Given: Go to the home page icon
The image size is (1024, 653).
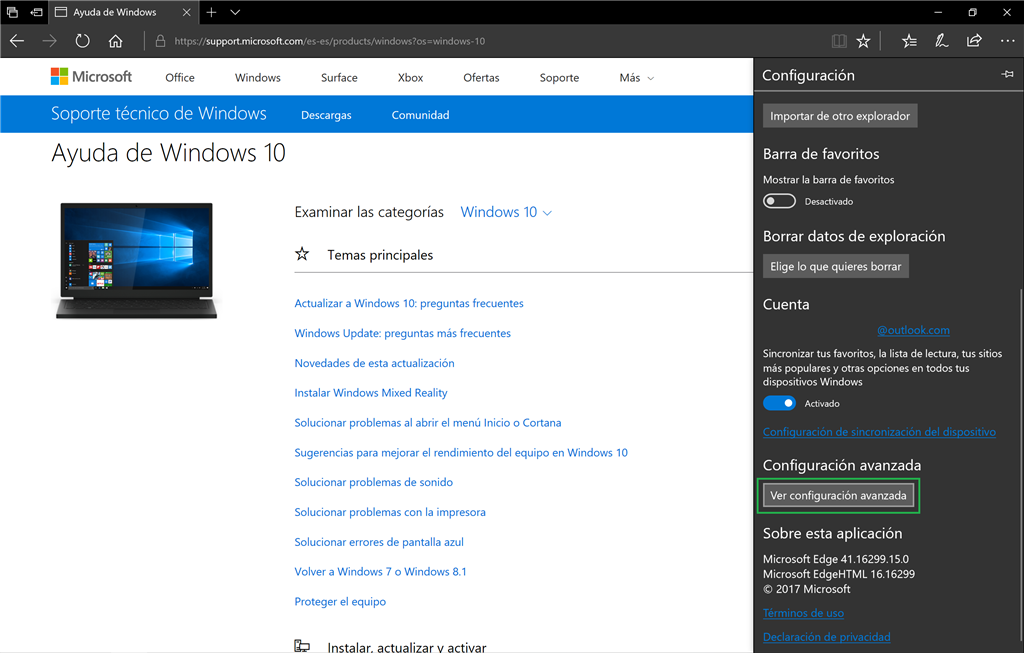Looking at the screenshot, I should [x=116, y=41].
